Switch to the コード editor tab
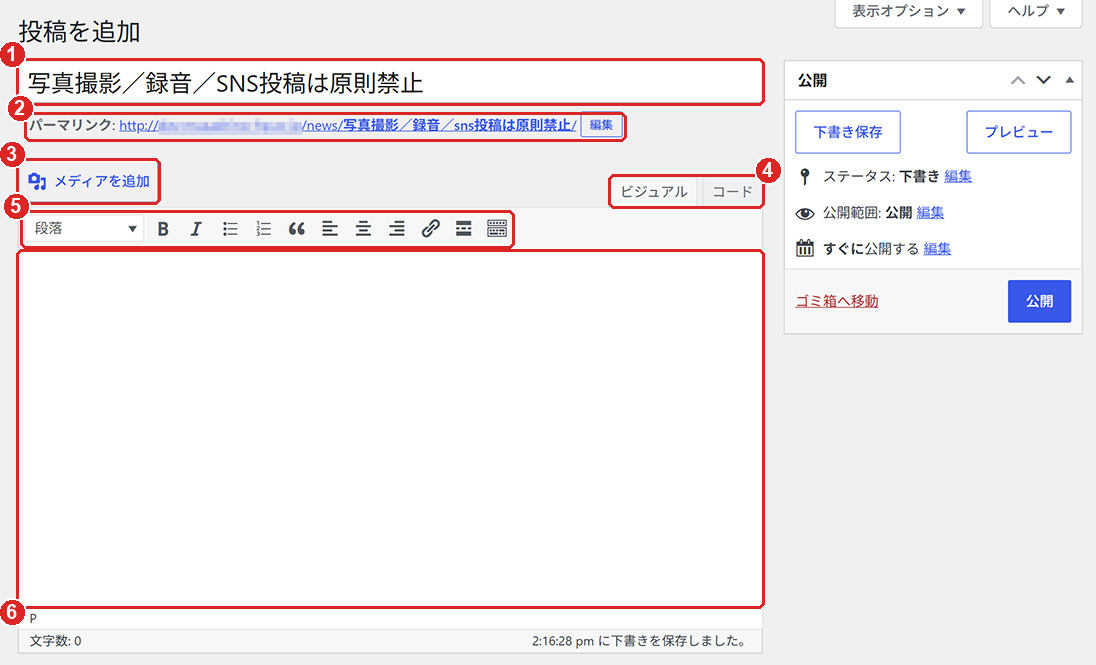This screenshot has height=665, width=1096. tap(732, 192)
